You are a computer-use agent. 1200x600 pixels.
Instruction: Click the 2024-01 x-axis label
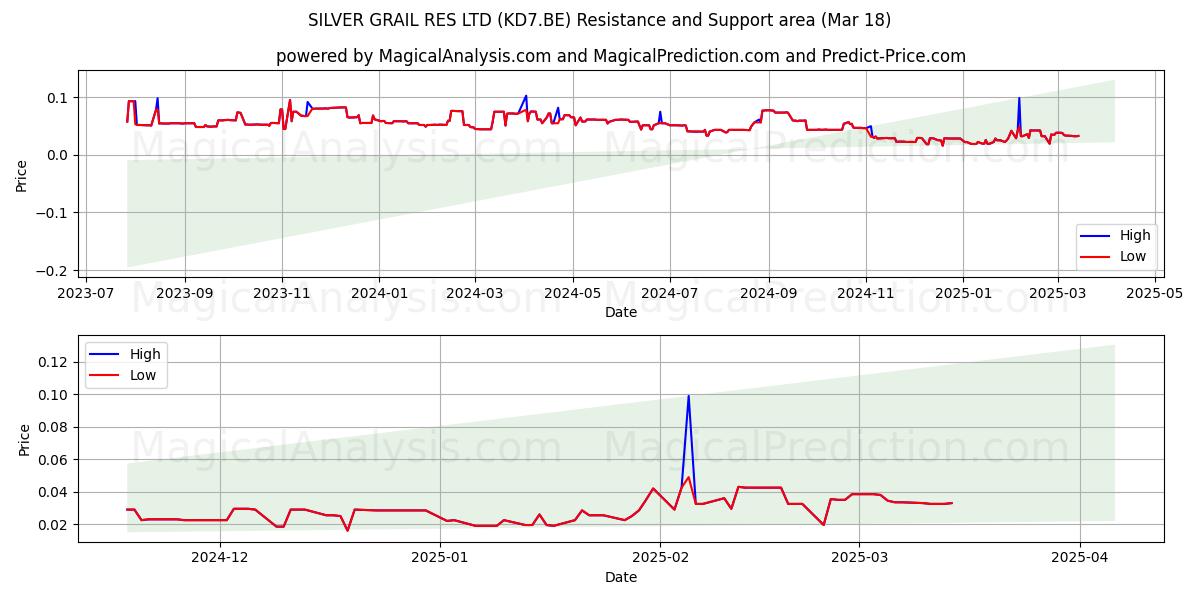[378, 294]
